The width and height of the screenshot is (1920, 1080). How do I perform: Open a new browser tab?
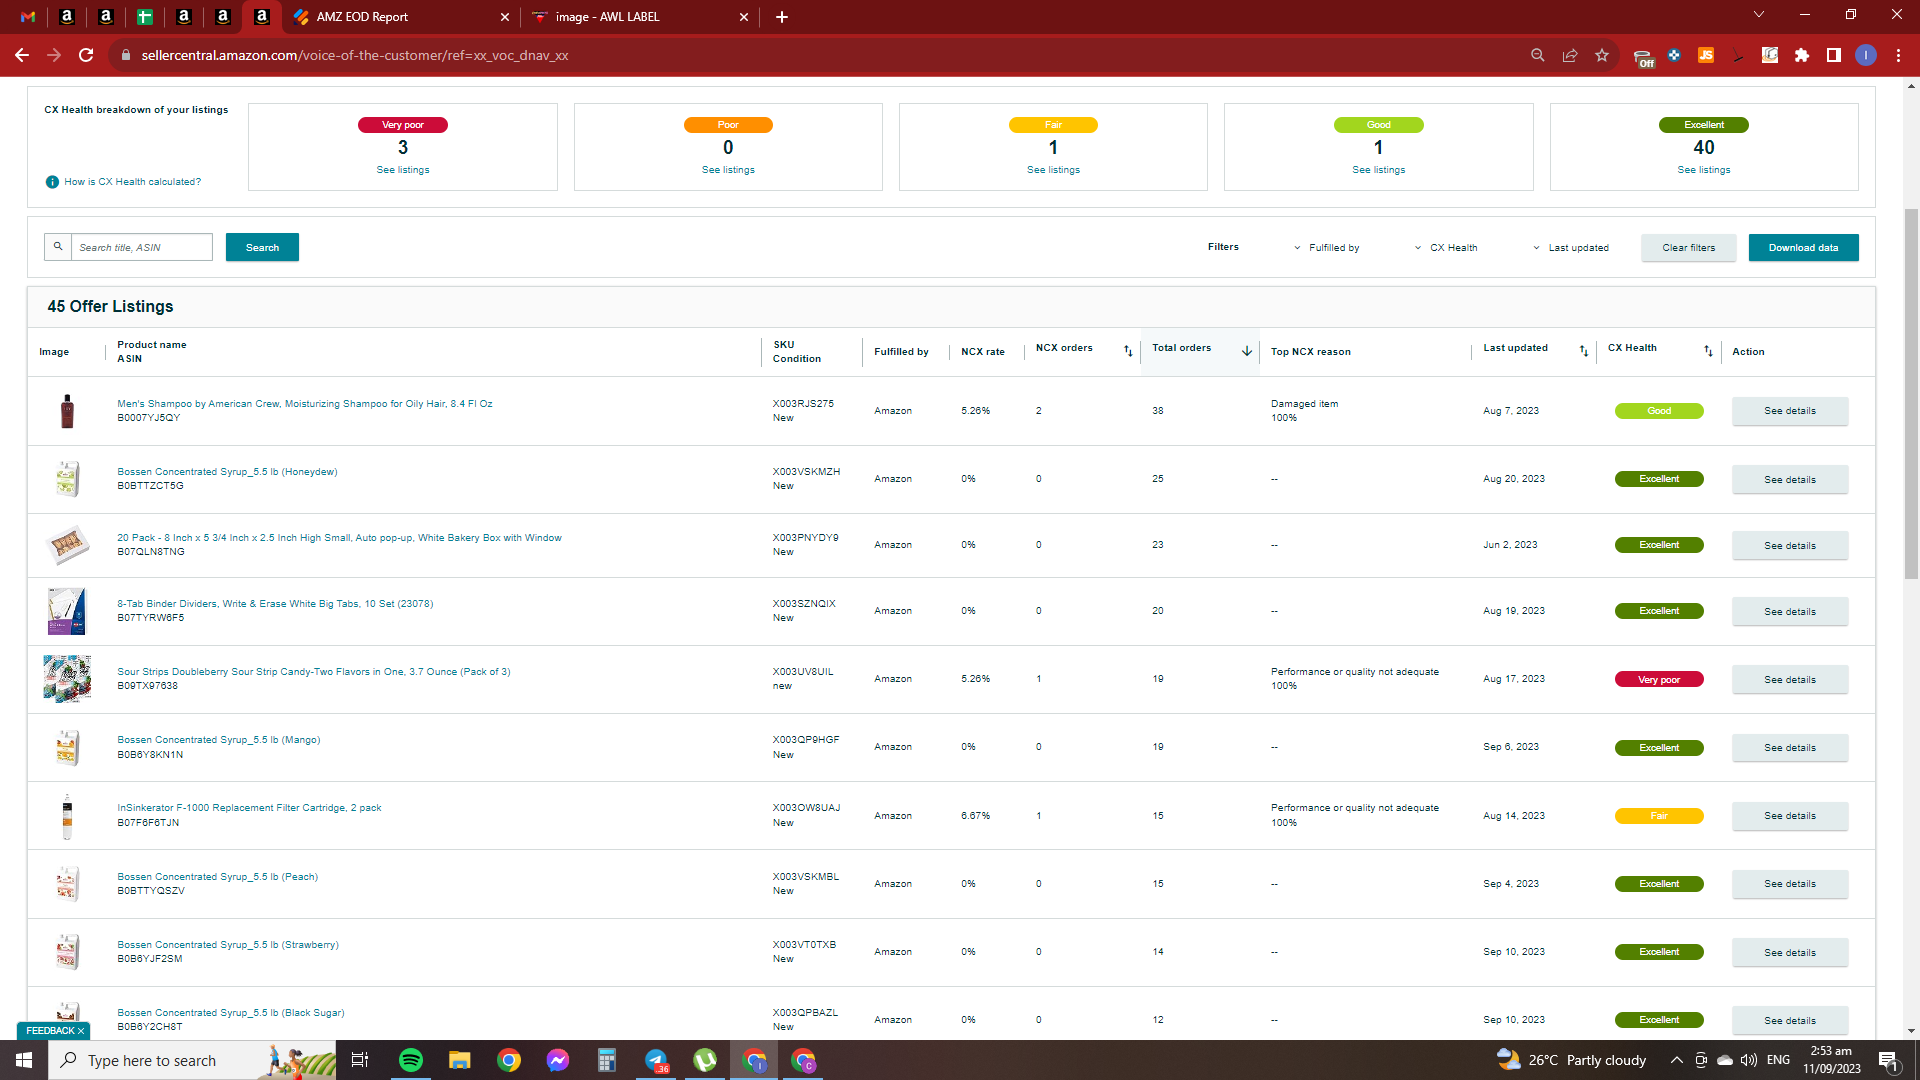(x=782, y=17)
